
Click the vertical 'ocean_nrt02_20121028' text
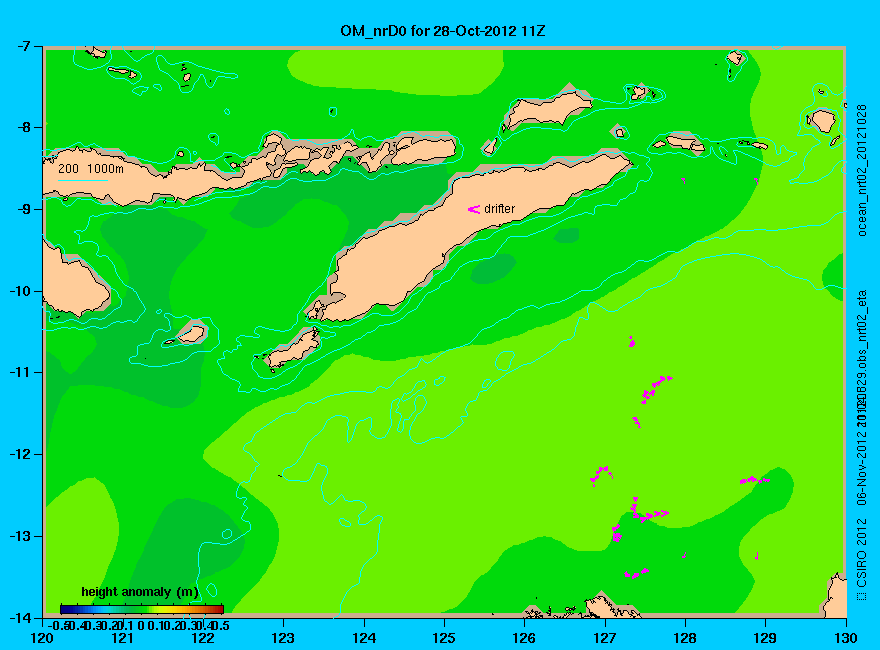tap(861, 170)
